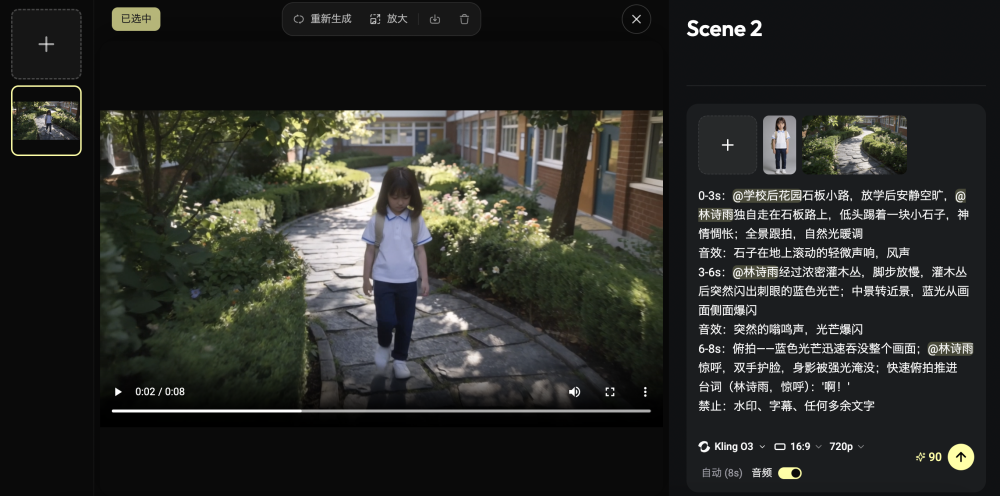Click the text 音效：突然的嗡鸣声，光芒爆闪
Viewport: 1000px width, 496px height.
click(x=781, y=330)
